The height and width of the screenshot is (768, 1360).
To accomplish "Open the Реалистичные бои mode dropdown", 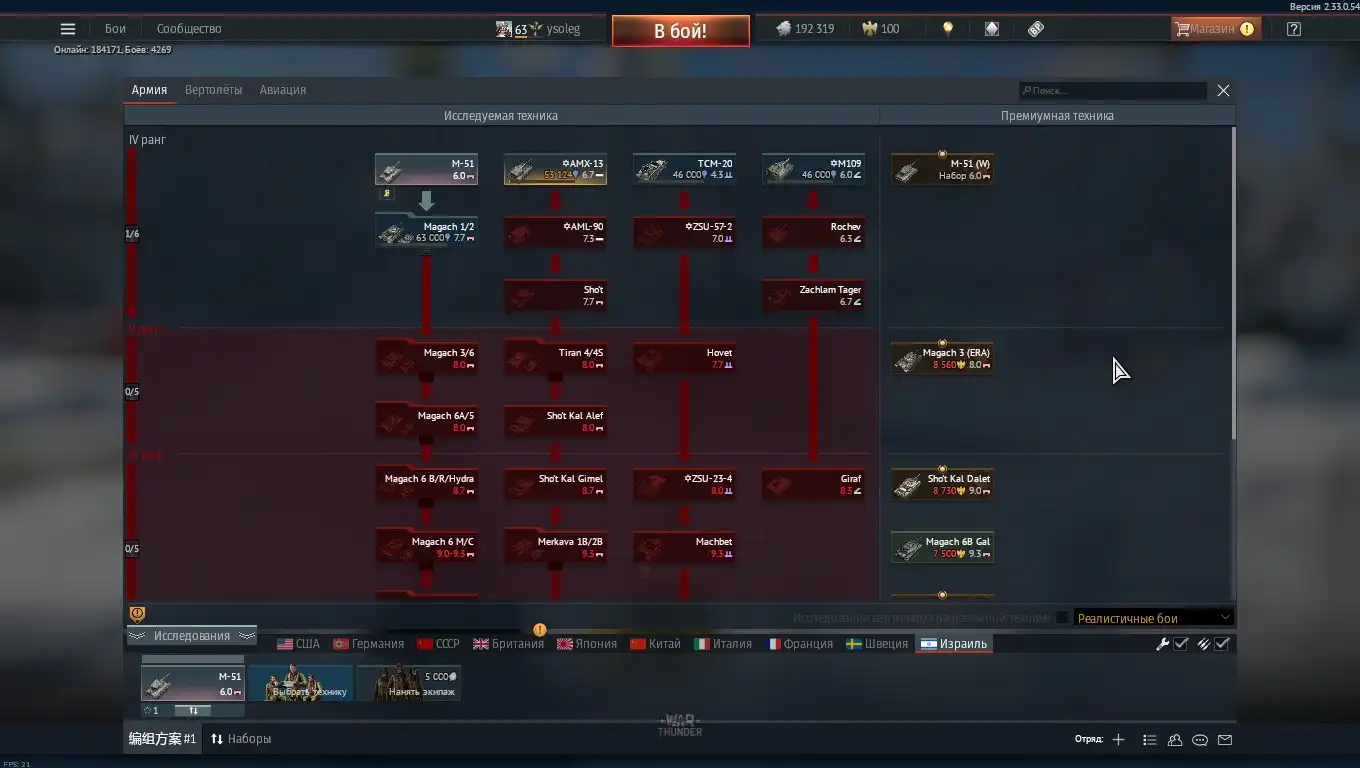I will (x=1153, y=618).
